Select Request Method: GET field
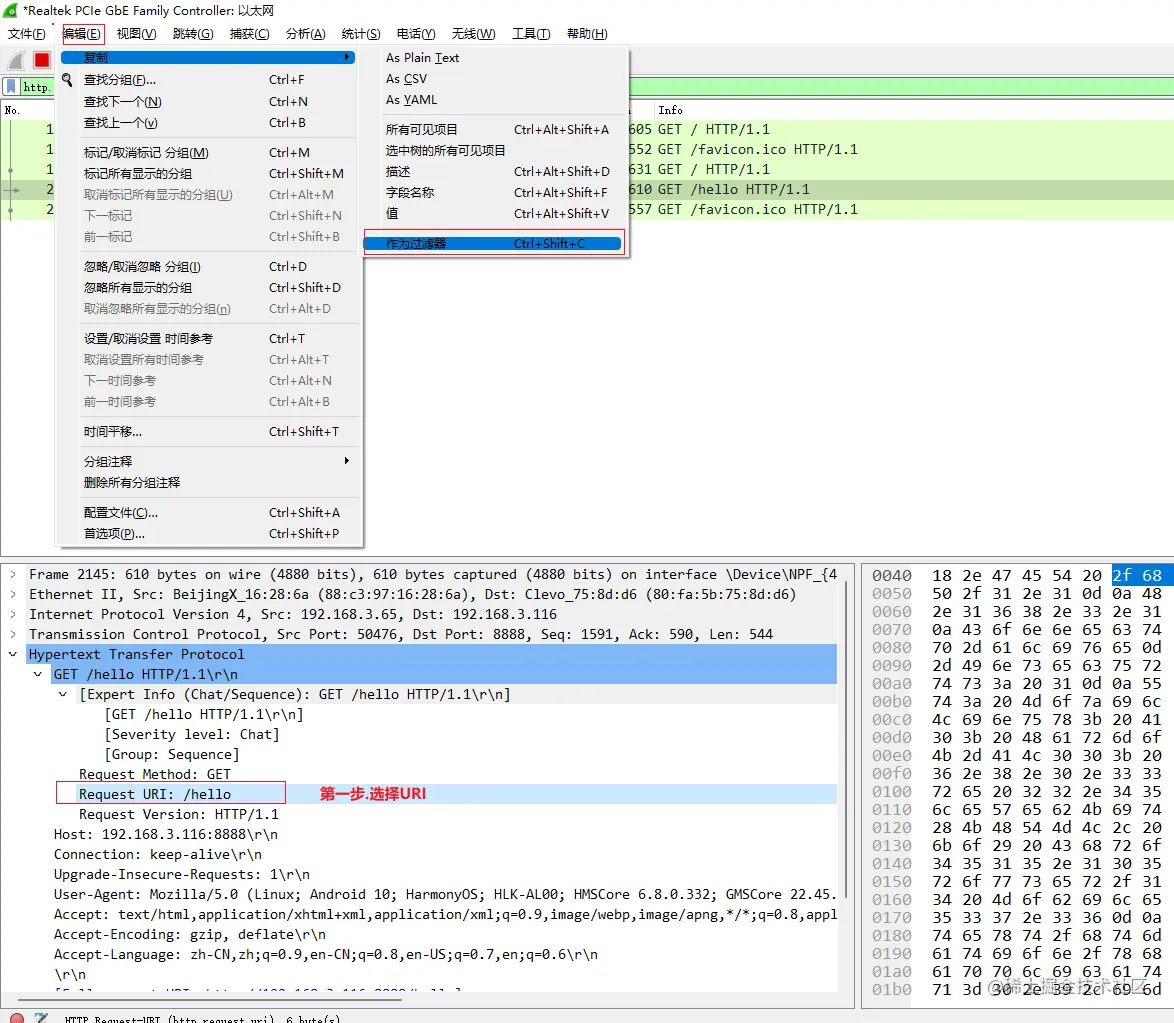The height and width of the screenshot is (1023, 1174). 155,774
